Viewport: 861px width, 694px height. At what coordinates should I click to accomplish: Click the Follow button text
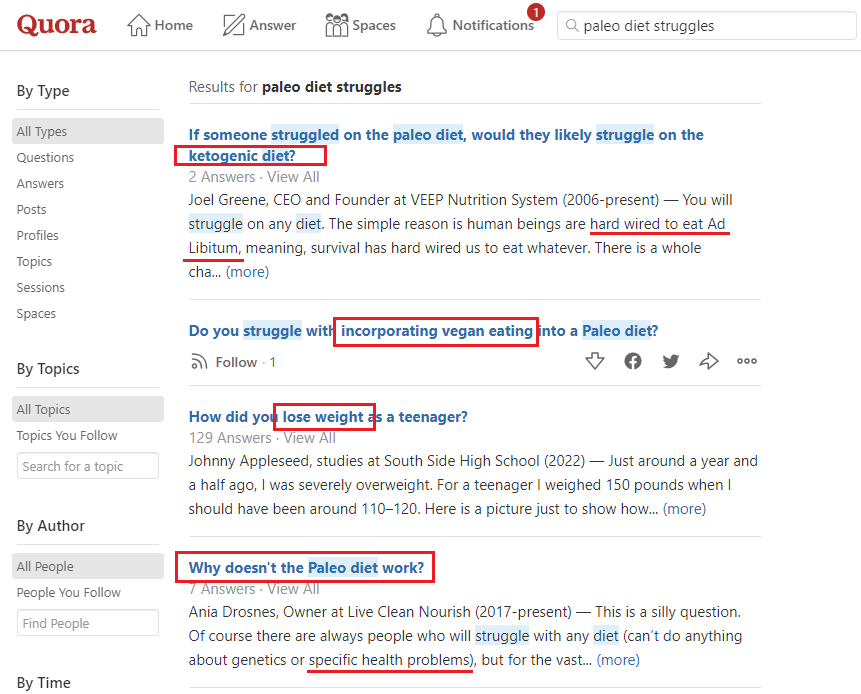236,362
